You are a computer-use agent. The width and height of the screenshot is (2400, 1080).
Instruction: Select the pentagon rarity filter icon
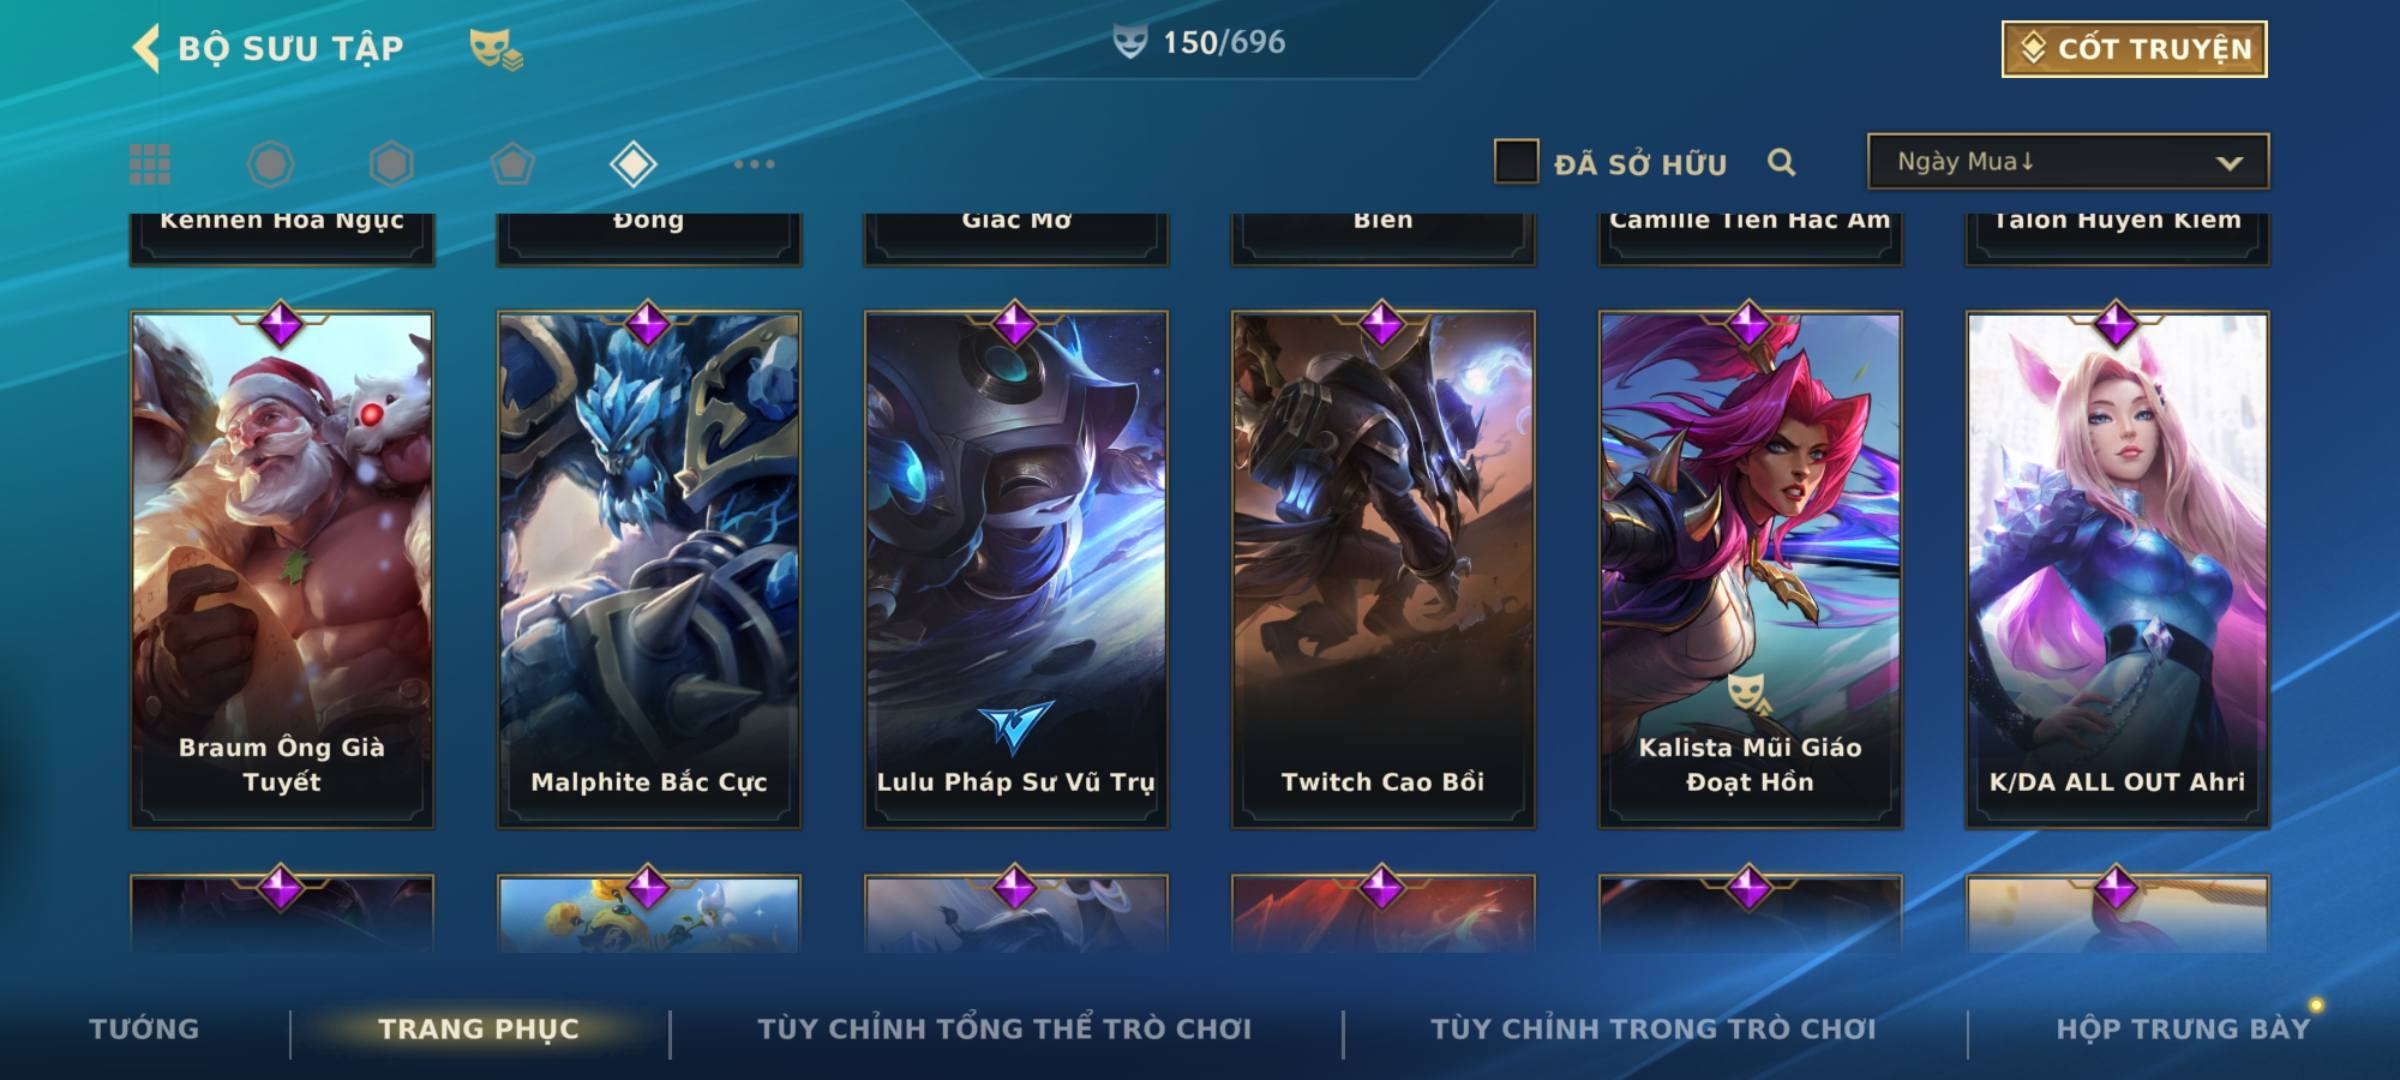click(x=512, y=164)
